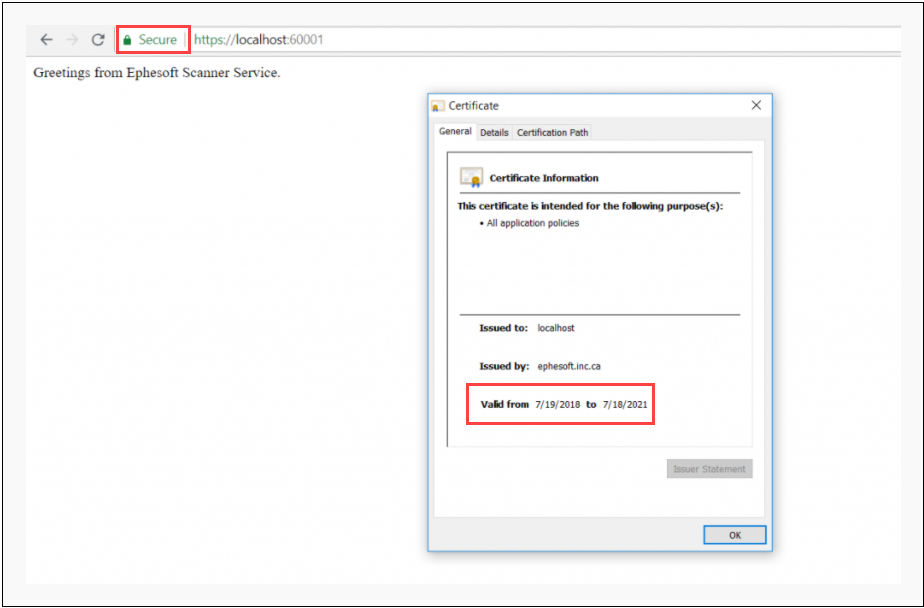Click the Certificate Information badge icon

[471, 177]
